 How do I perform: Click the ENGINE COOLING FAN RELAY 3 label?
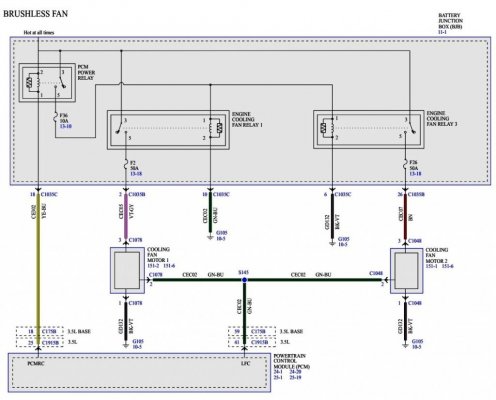tap(442, 119)
